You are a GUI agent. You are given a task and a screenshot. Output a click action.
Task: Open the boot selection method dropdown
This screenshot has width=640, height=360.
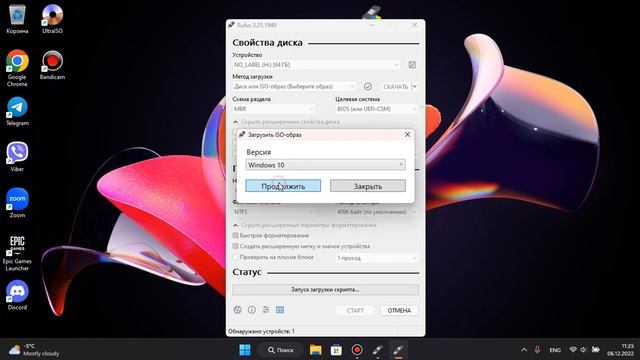click(294, 87)
